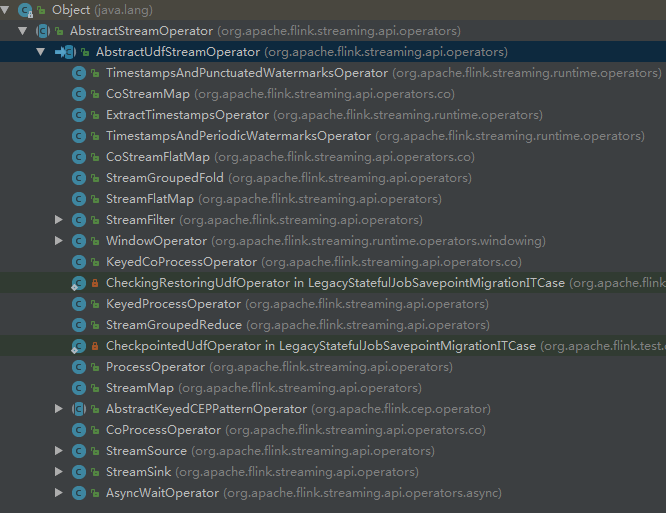This screenshot has height=513, width=666.
Task: Click the private lock icon beside CheckpointedUdfOperator
Action: pyautogui.click(x=95, y=346)
